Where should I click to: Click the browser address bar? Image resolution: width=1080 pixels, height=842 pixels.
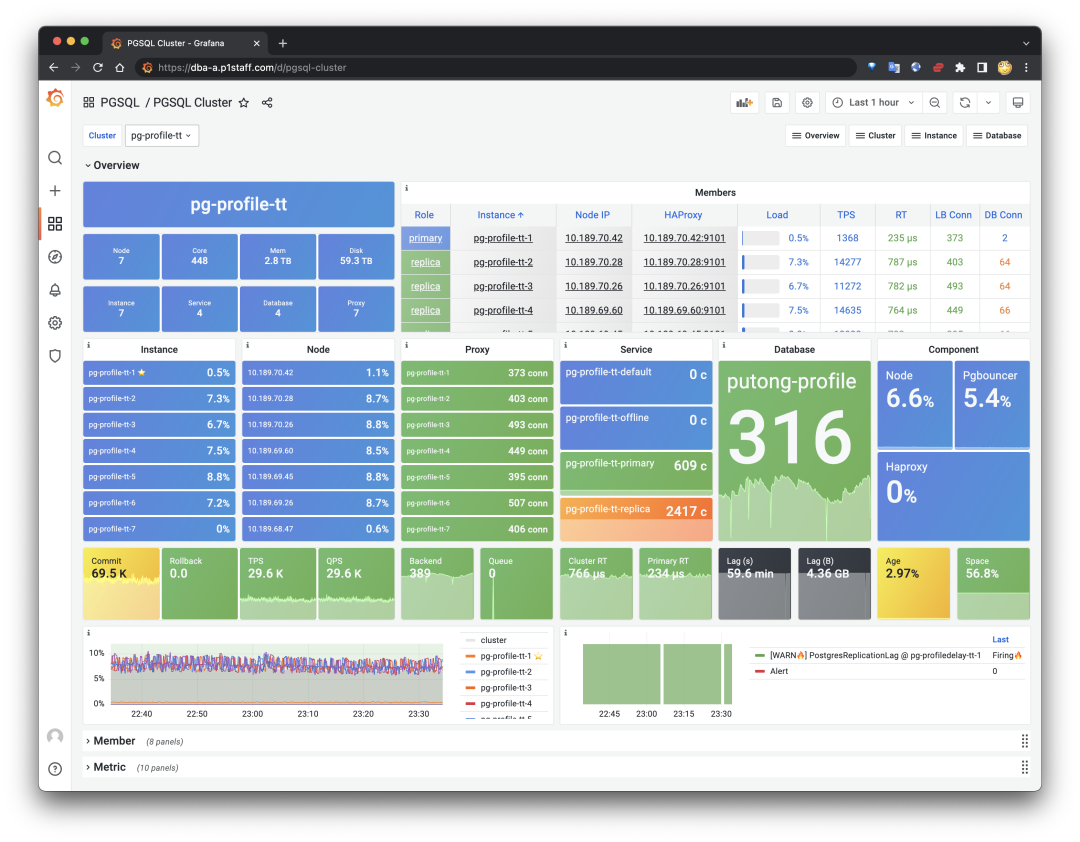500,68
